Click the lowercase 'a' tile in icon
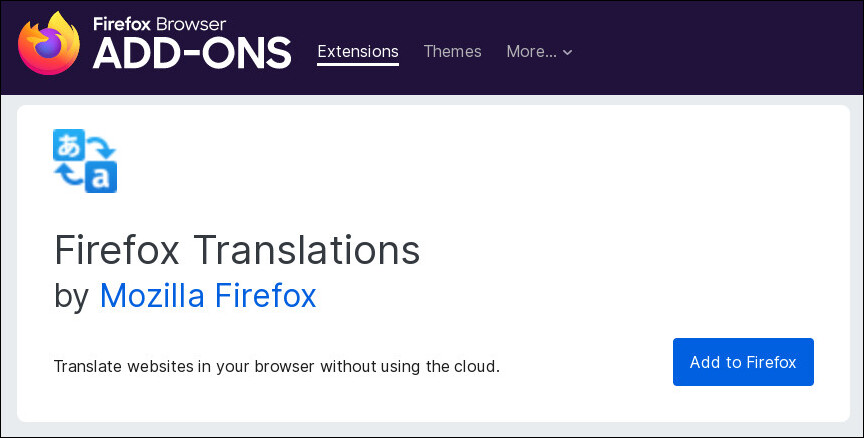 pyautogui.click(x=101, y=177)
